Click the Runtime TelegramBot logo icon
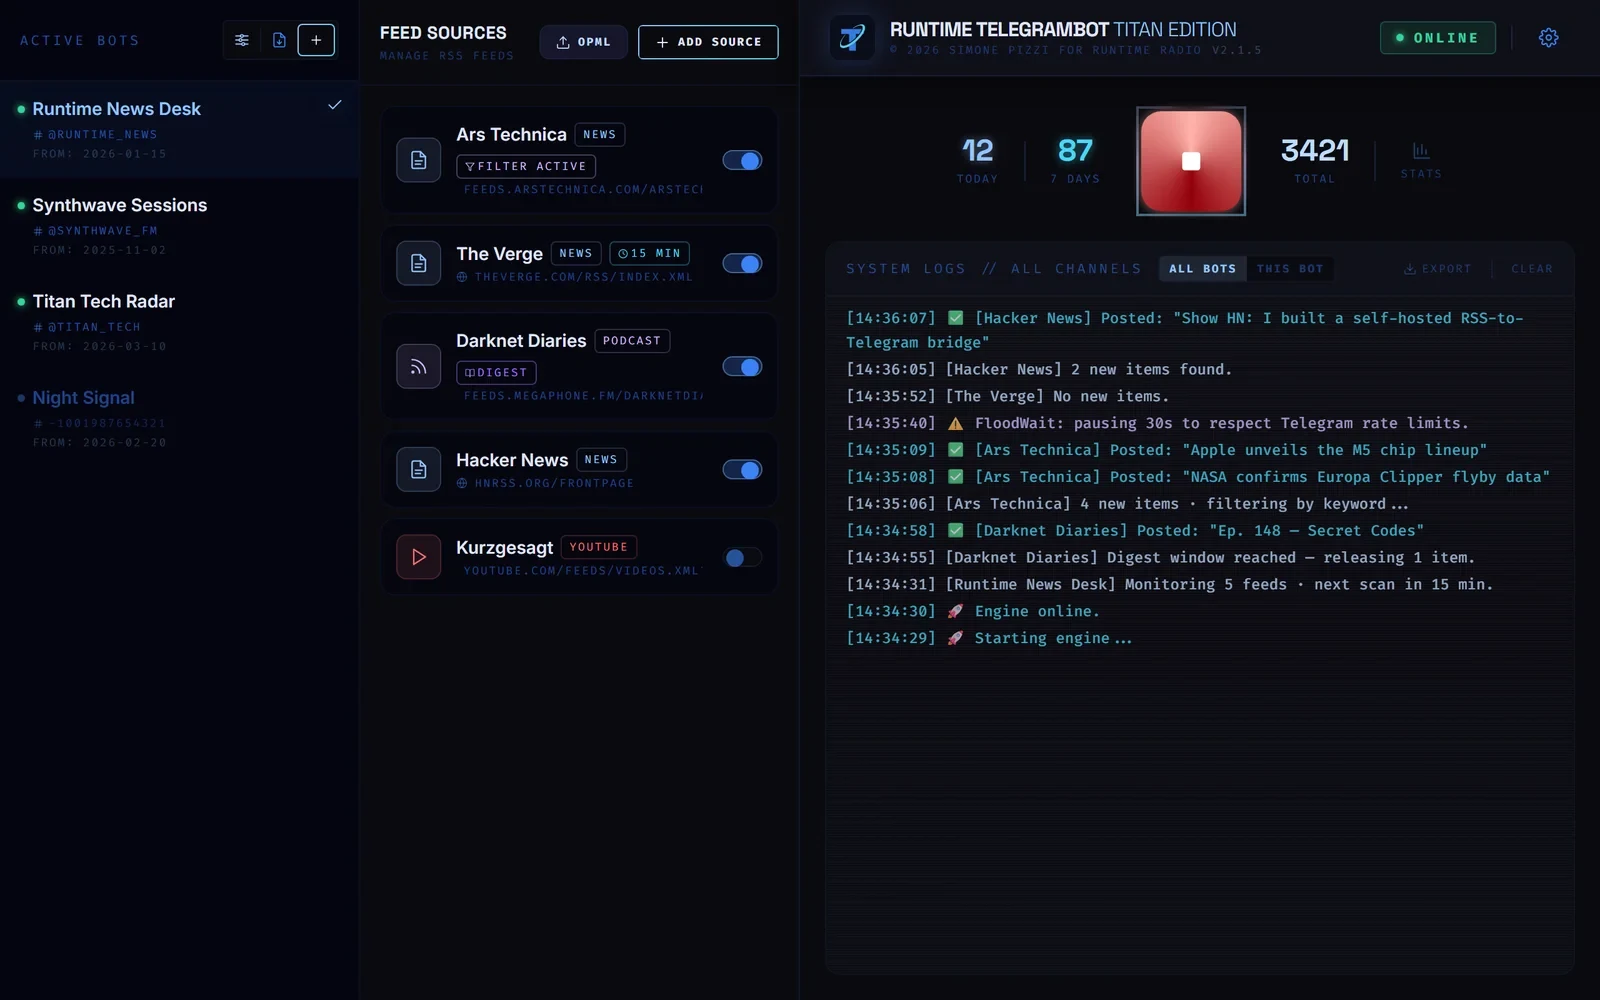The width and height of the screenshot is (1600, 1000). (852, 38)
